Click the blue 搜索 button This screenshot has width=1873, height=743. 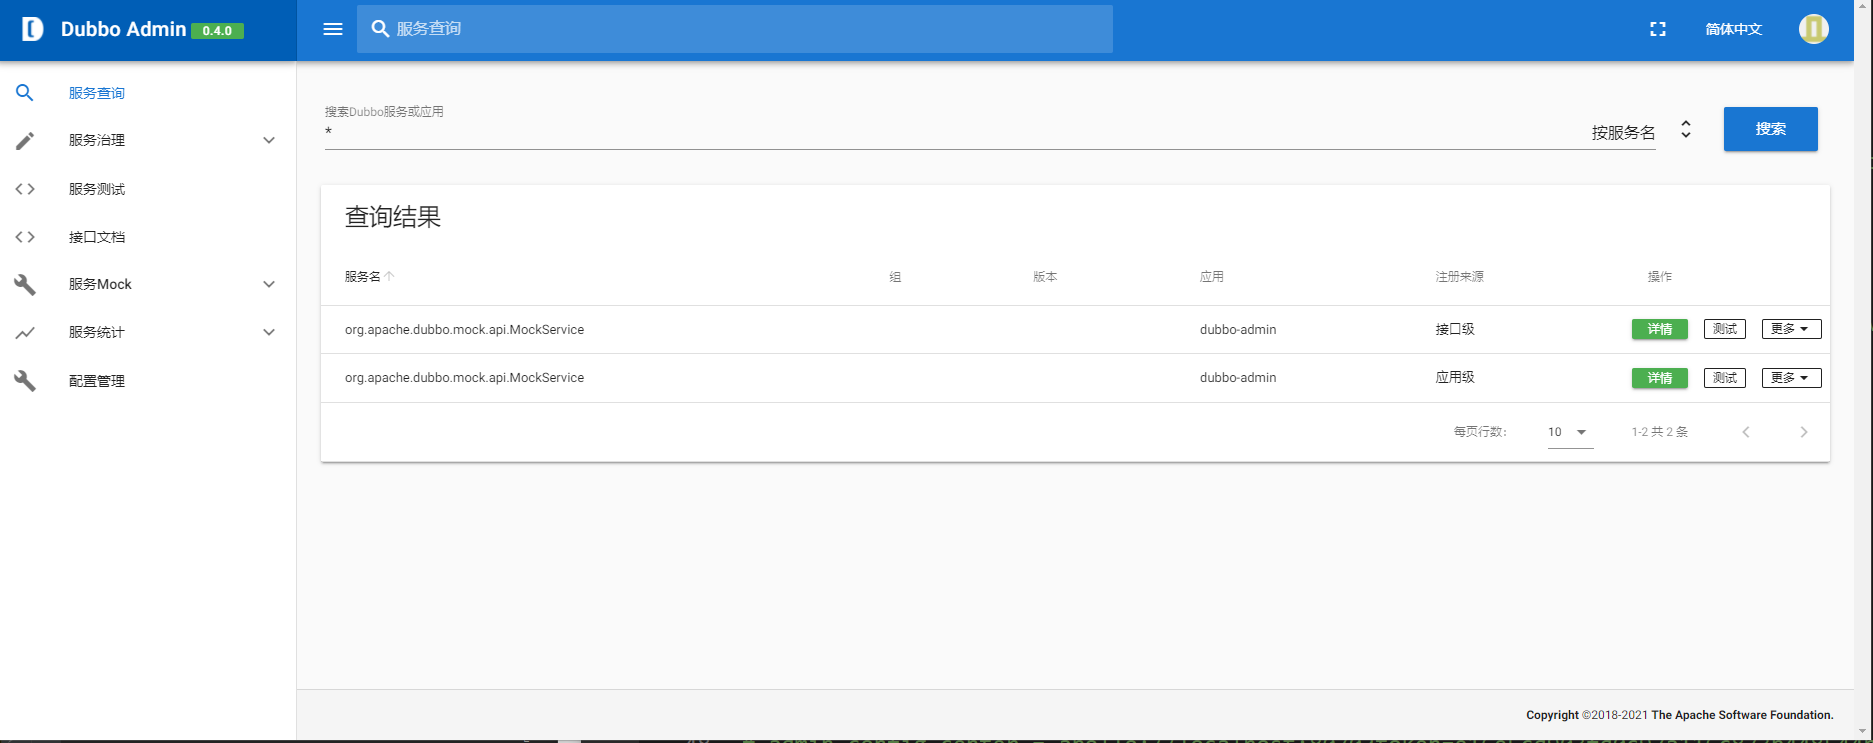click(1770, 129)
